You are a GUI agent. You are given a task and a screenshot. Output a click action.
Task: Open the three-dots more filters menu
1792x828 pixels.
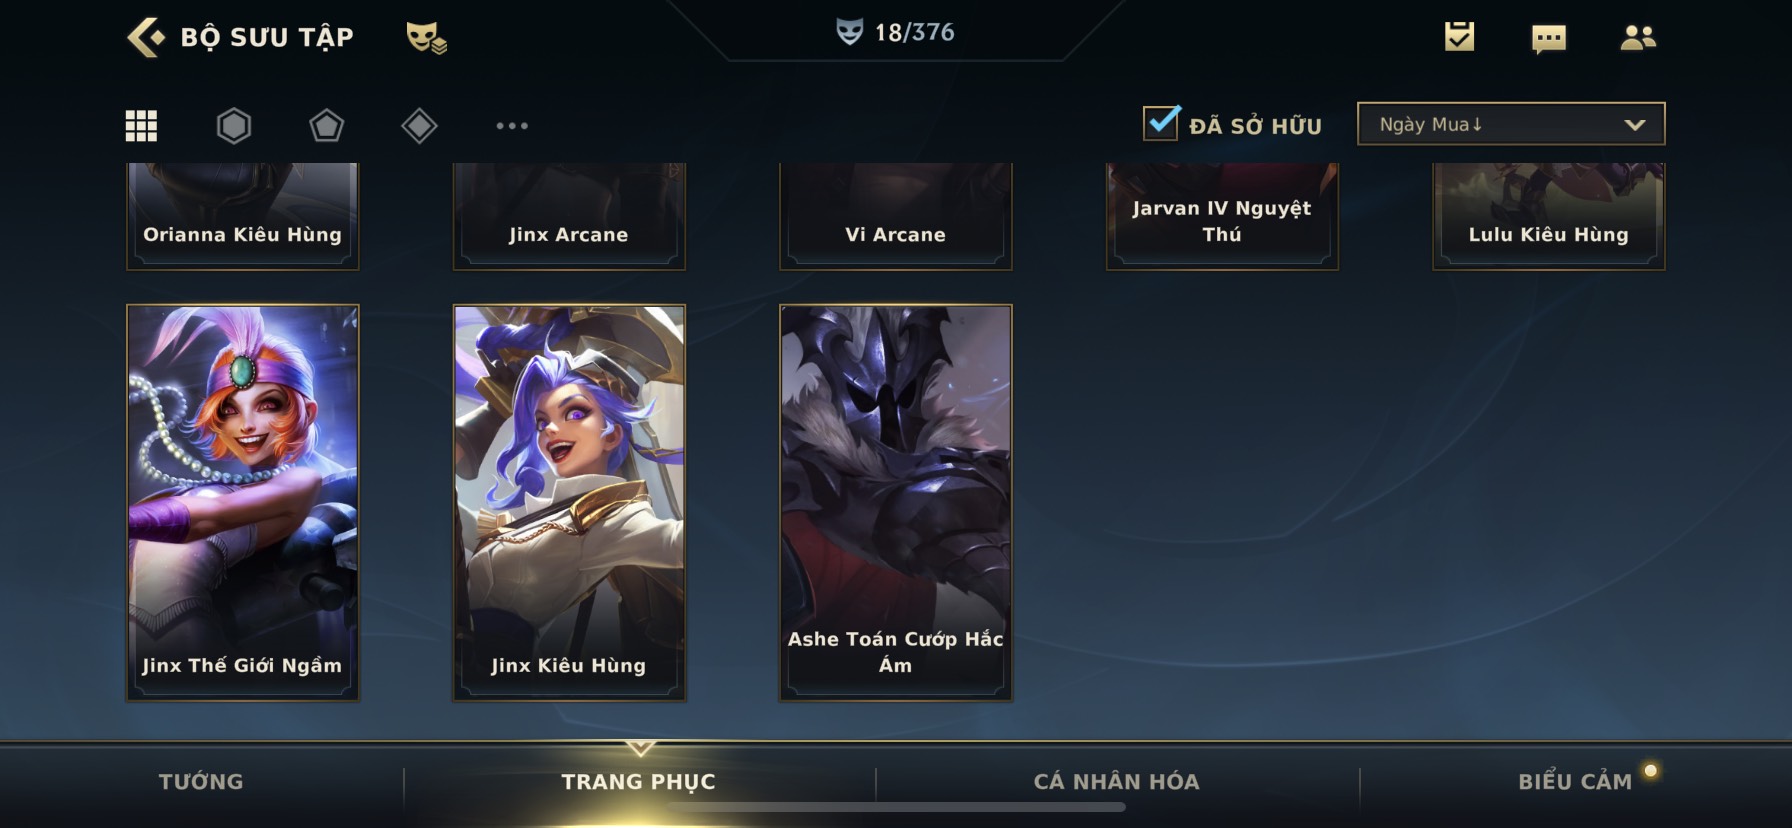click(x=512, y=126)
